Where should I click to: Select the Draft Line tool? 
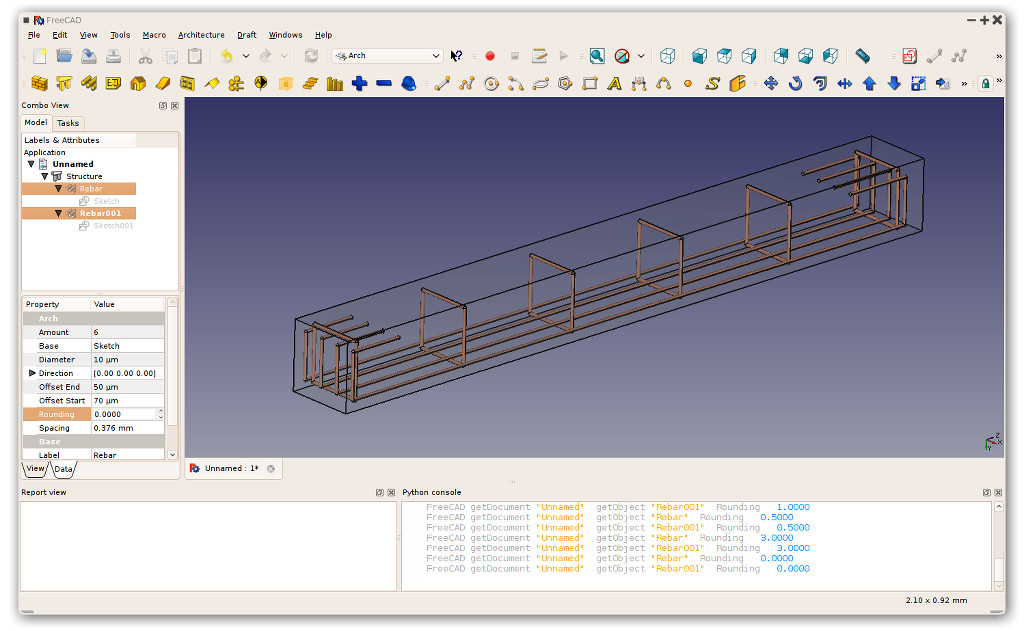pyautogui.click(x=442, y=84)
